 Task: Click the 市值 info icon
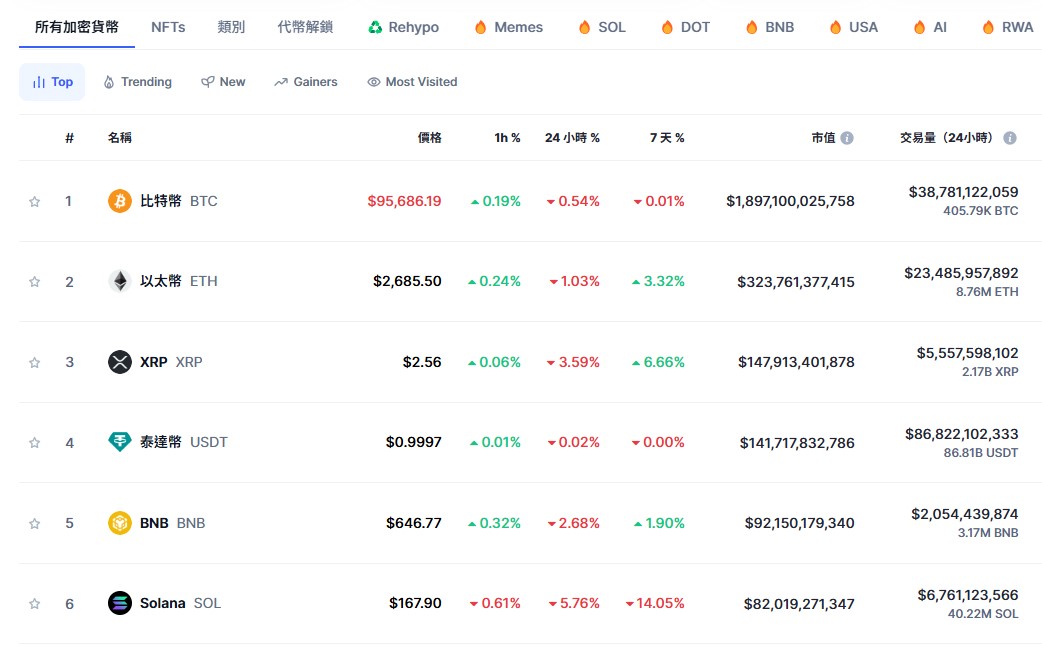click(x=847, y=138)
